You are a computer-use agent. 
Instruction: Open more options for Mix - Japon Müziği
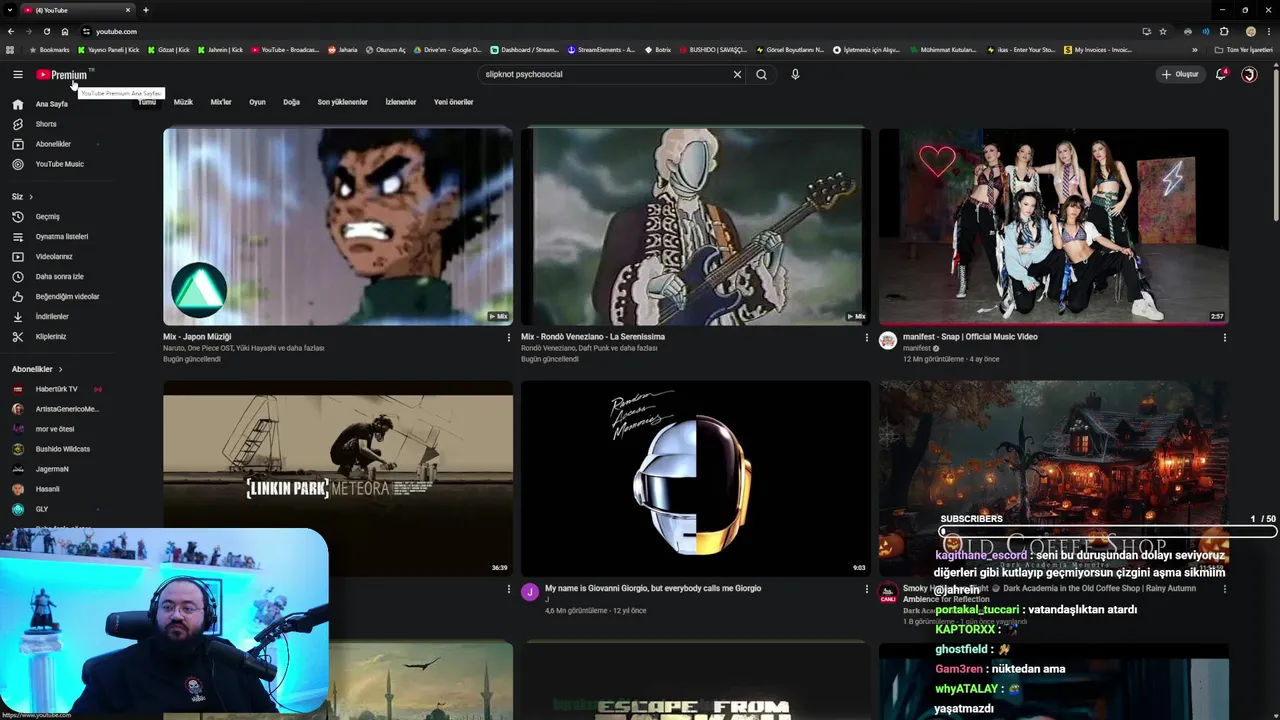[508, 338]
